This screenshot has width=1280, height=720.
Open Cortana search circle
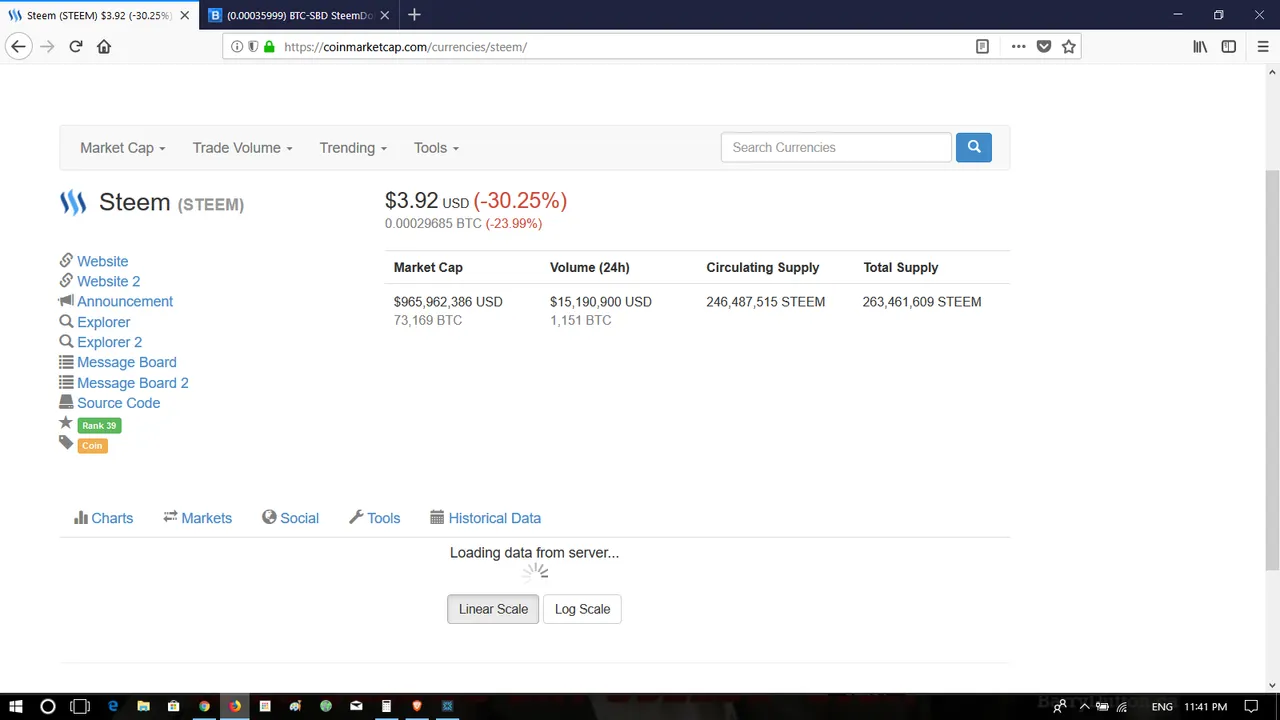click(x=47, y=706)
